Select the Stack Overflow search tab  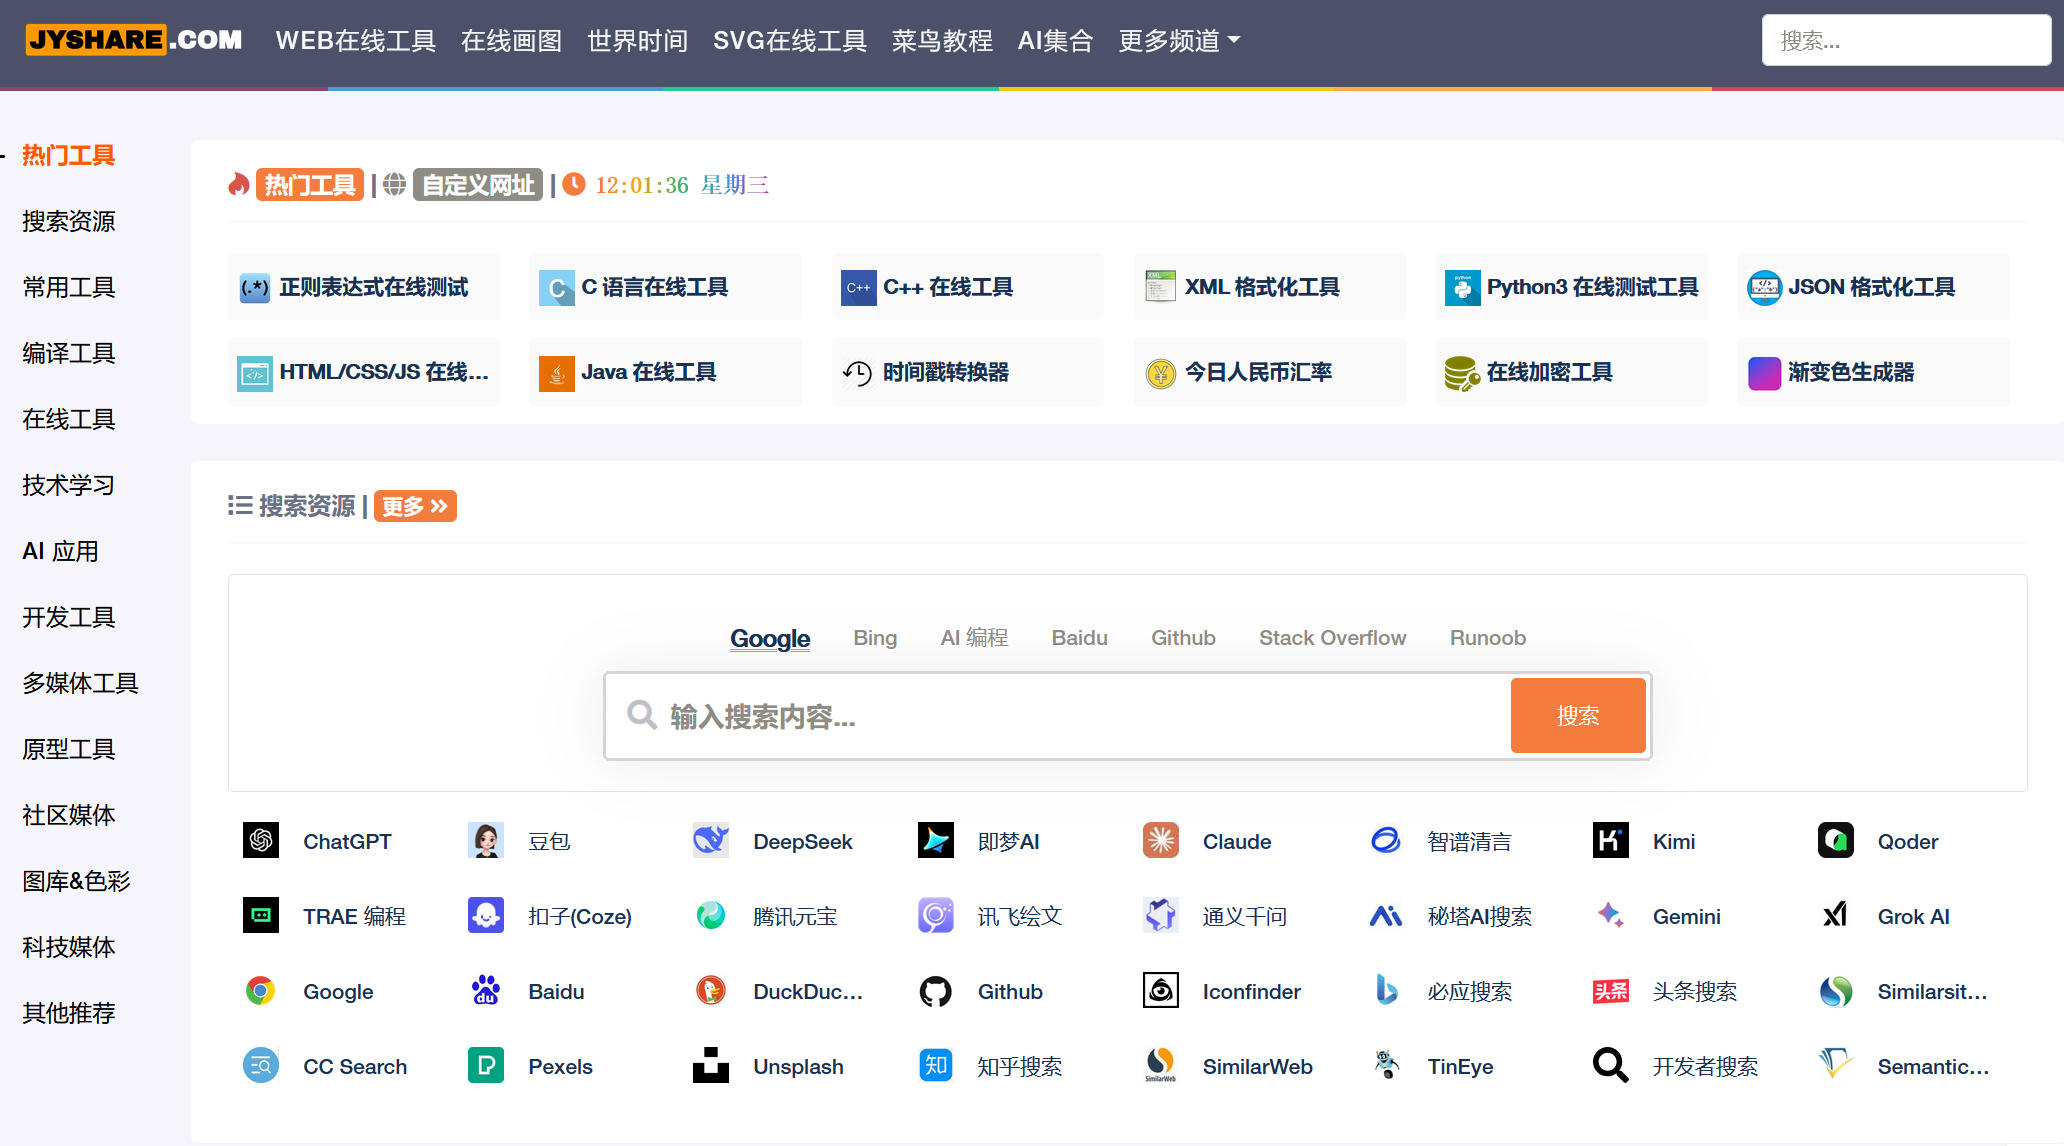point(1332,638)
